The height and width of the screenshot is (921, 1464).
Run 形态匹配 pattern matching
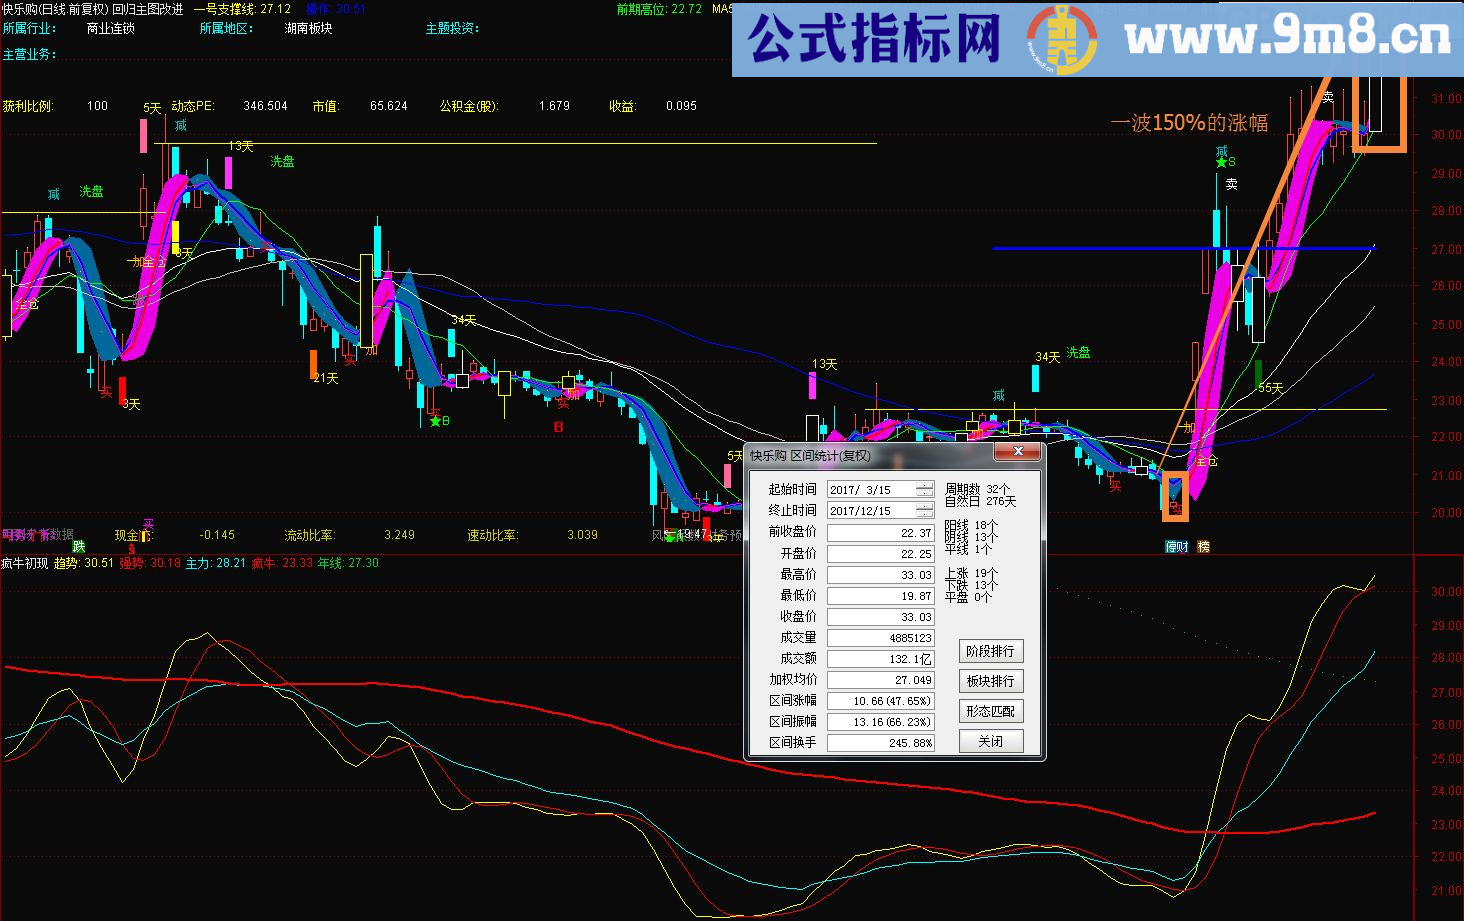click(x=991, y=711)
